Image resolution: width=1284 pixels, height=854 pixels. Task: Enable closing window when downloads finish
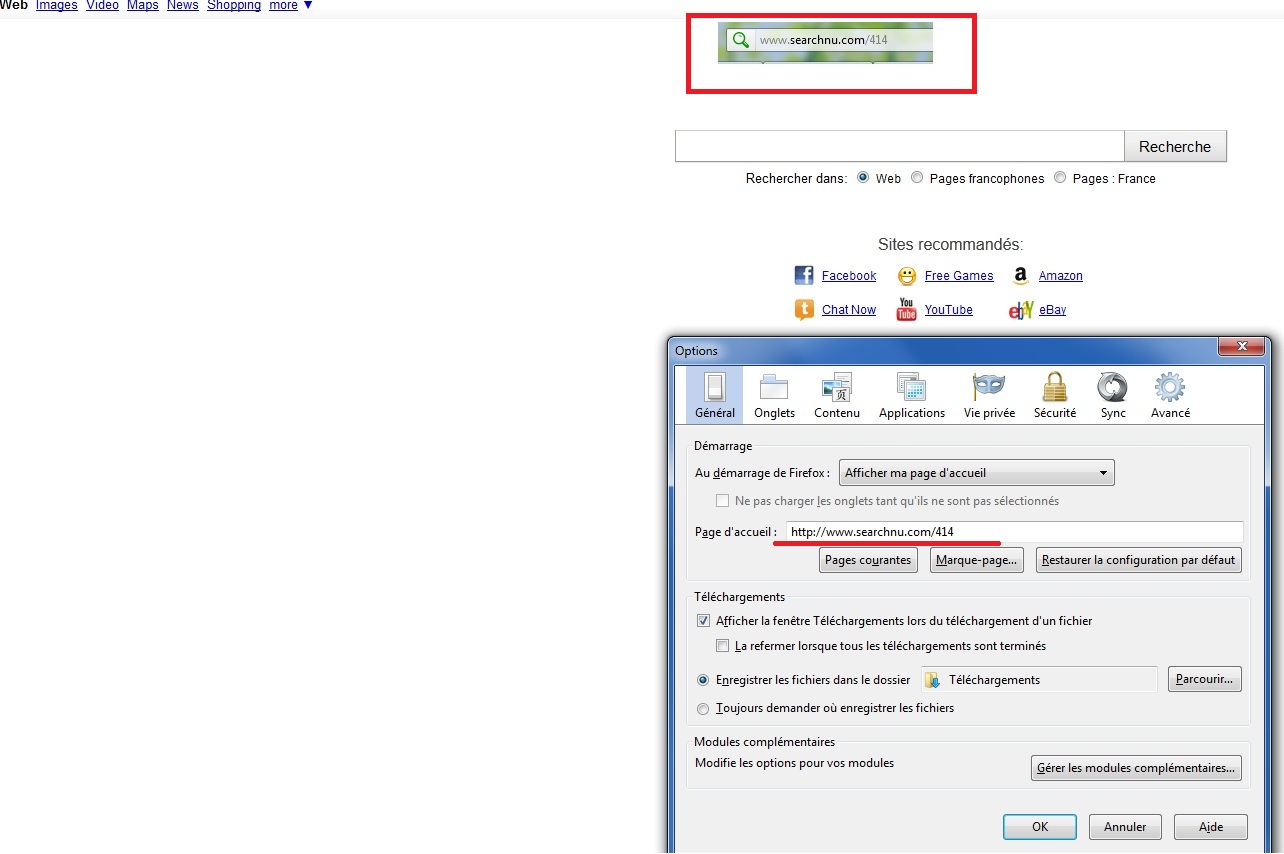tap(723, 646)
